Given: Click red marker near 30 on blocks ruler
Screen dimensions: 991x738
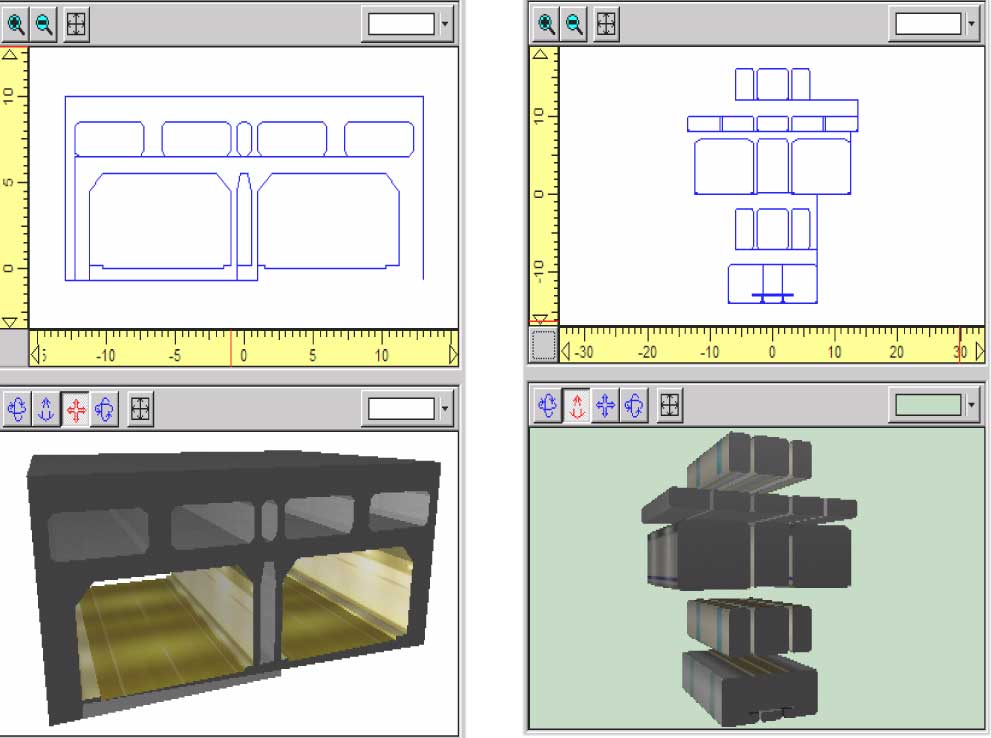Looking at the screenshot, I should coord(960,344).
